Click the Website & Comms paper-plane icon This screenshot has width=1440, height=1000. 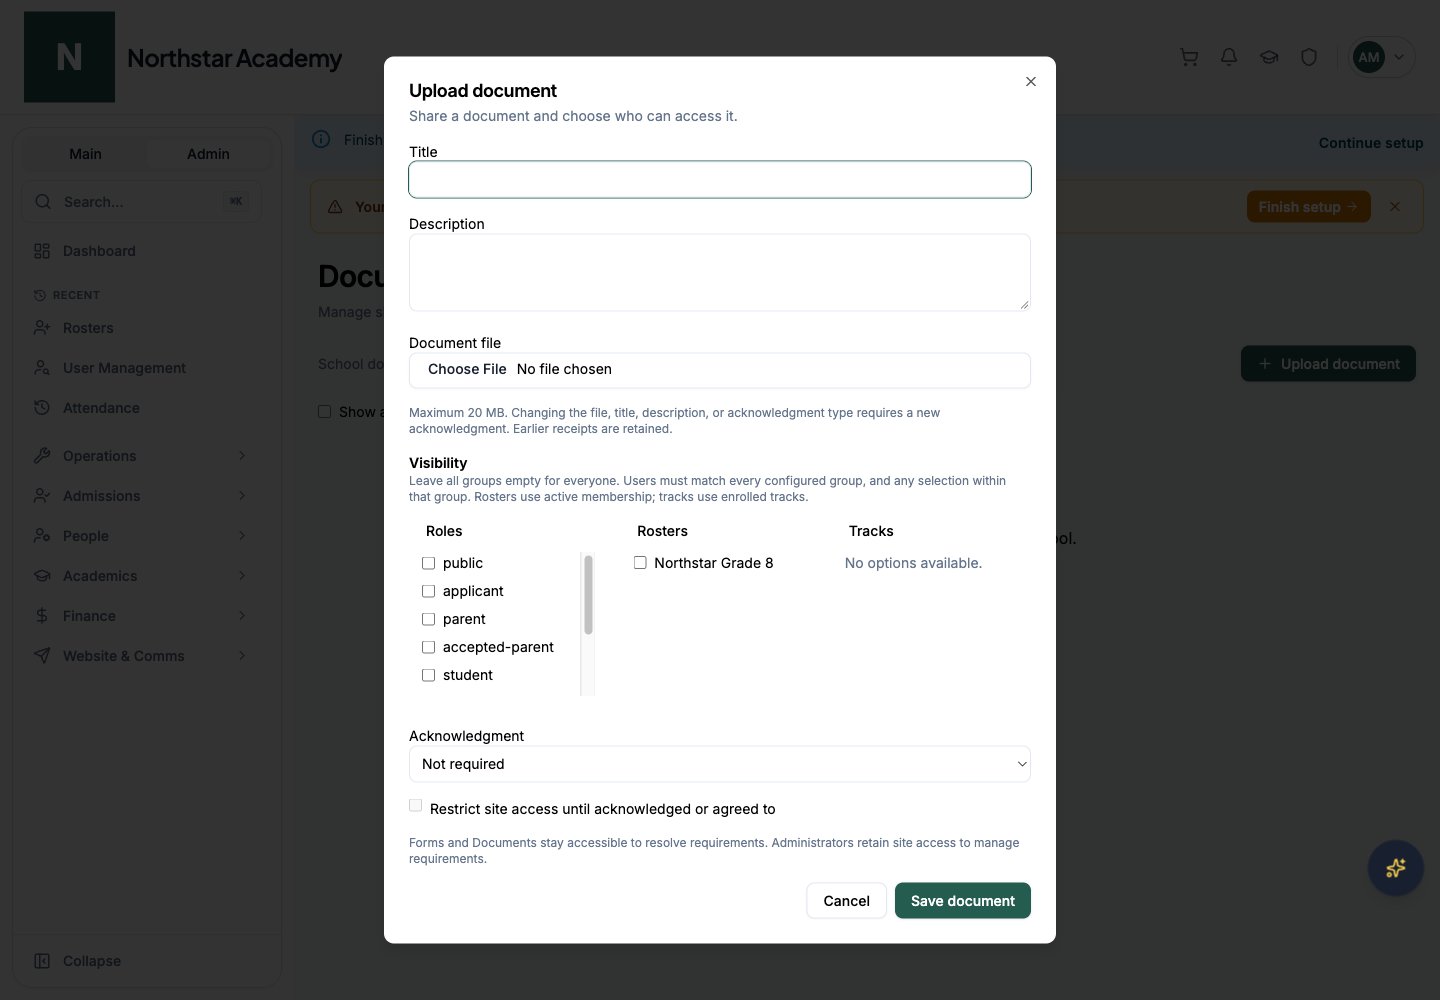[42, 656]
